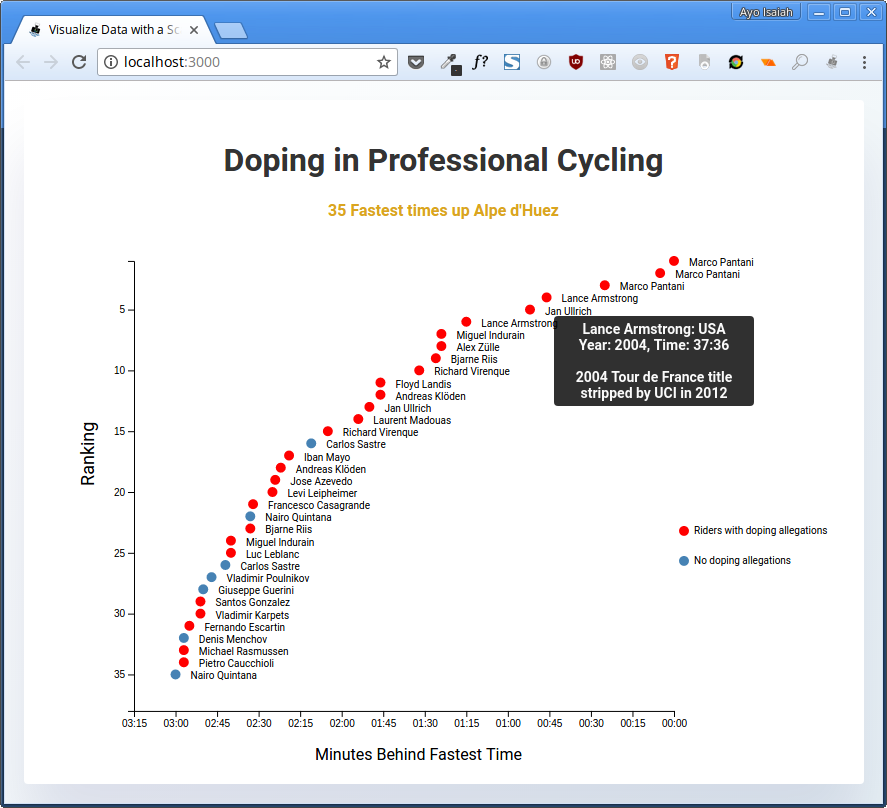Open the Ayo Isaiah profile button

766,12
